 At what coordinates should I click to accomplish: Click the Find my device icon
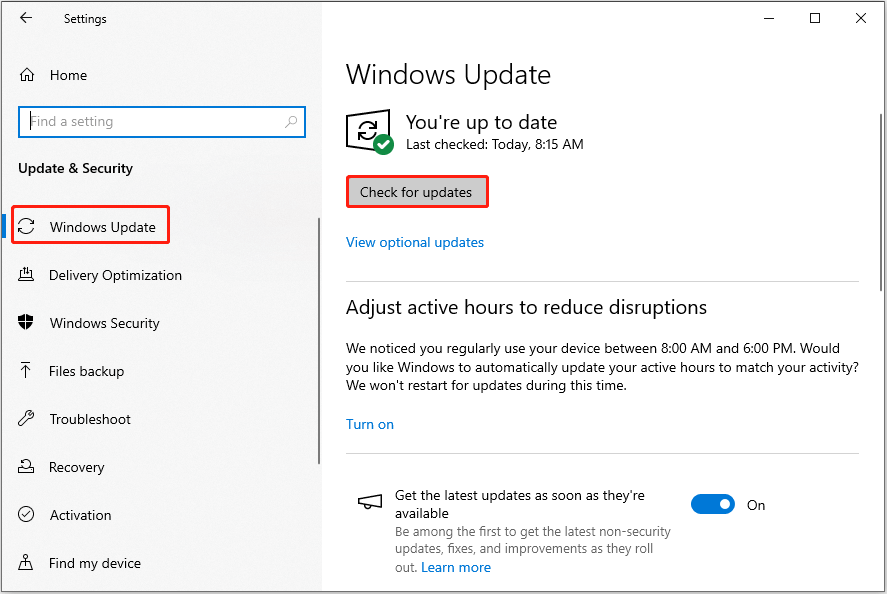(27, 563)
